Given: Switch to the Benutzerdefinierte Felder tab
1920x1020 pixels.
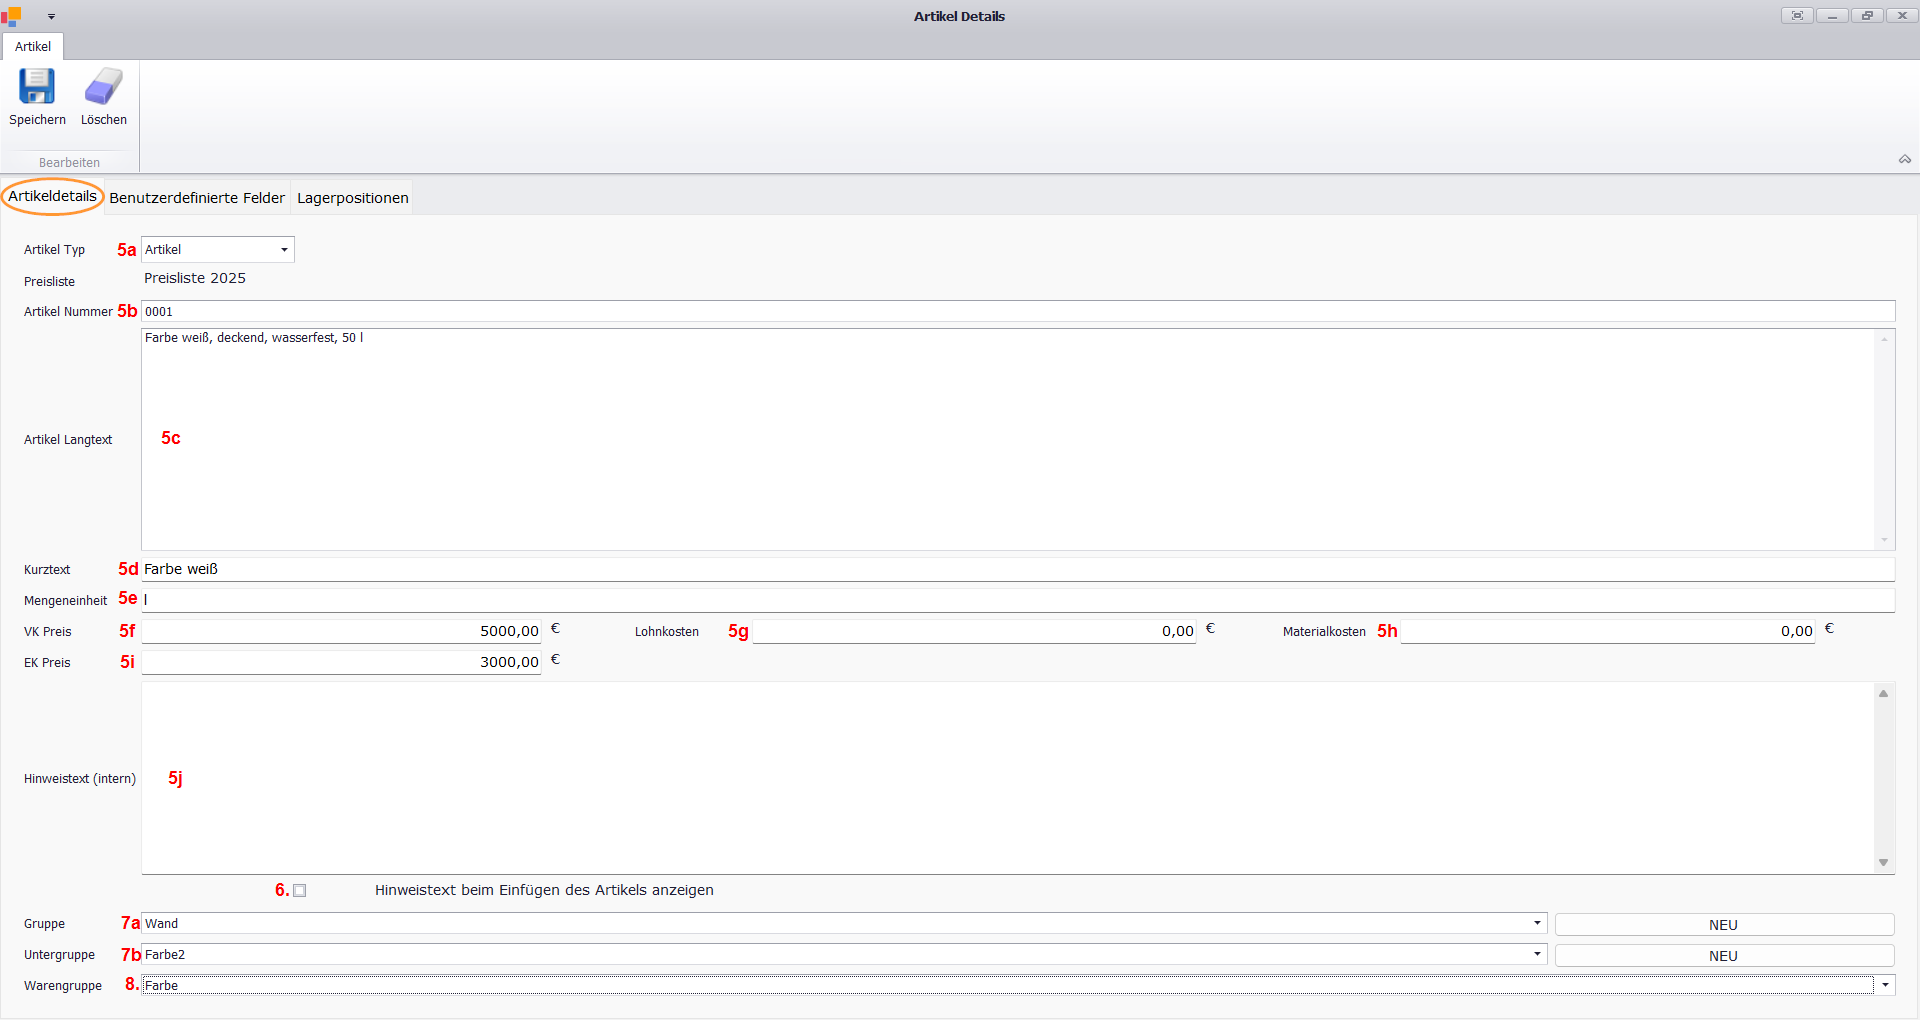Looking at the screenshot, I should 197,198.
